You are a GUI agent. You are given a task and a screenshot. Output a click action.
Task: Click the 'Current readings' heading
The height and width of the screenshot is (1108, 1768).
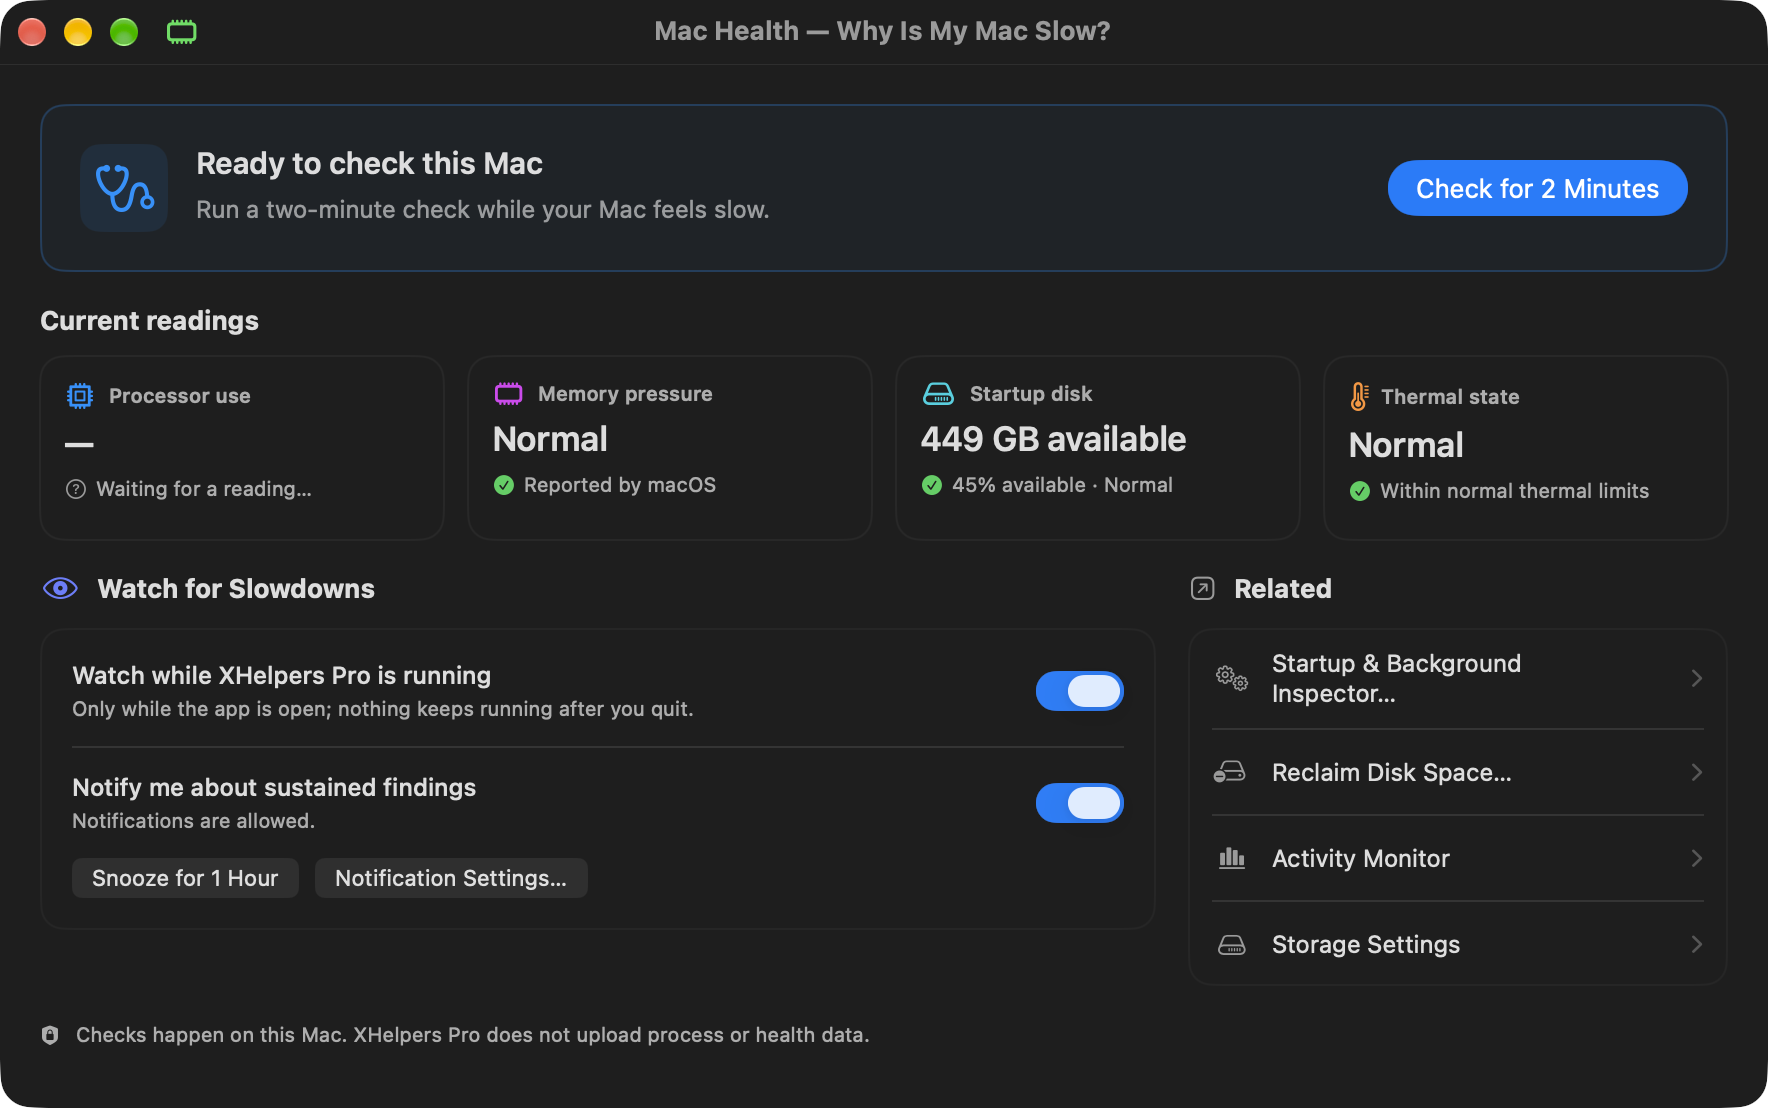click(149, 320)
